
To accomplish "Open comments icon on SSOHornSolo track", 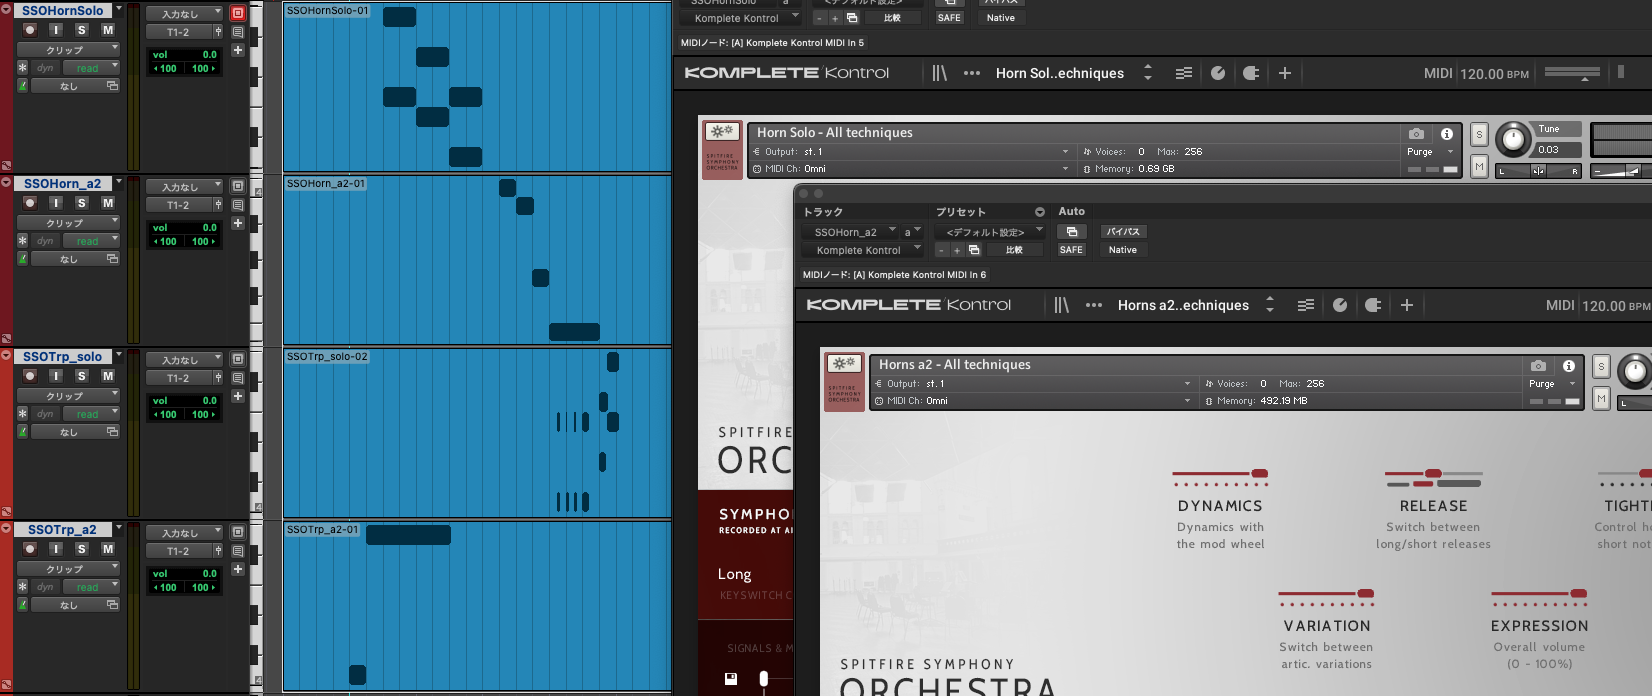I will point(238,32).
